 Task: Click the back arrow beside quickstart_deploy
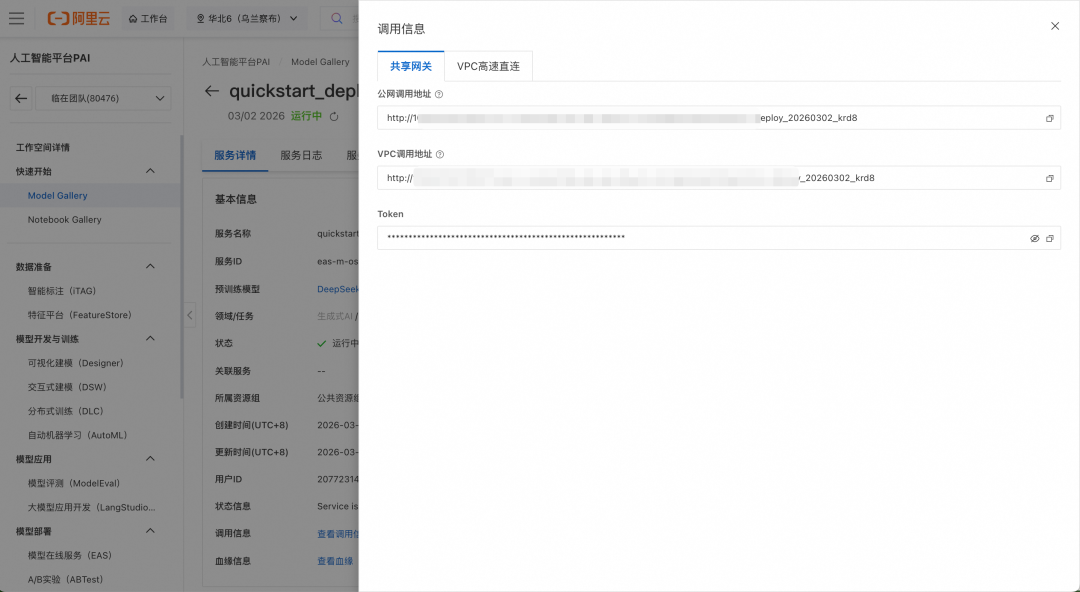pyautogui.click(x=211, y=91)
